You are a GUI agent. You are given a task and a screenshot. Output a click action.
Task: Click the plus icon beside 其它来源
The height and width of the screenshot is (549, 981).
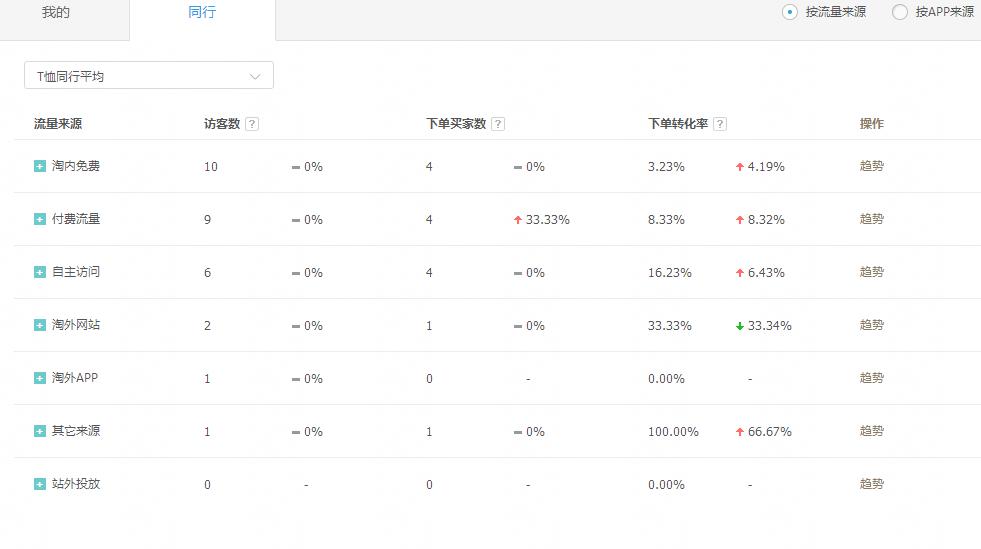point(40,431)
